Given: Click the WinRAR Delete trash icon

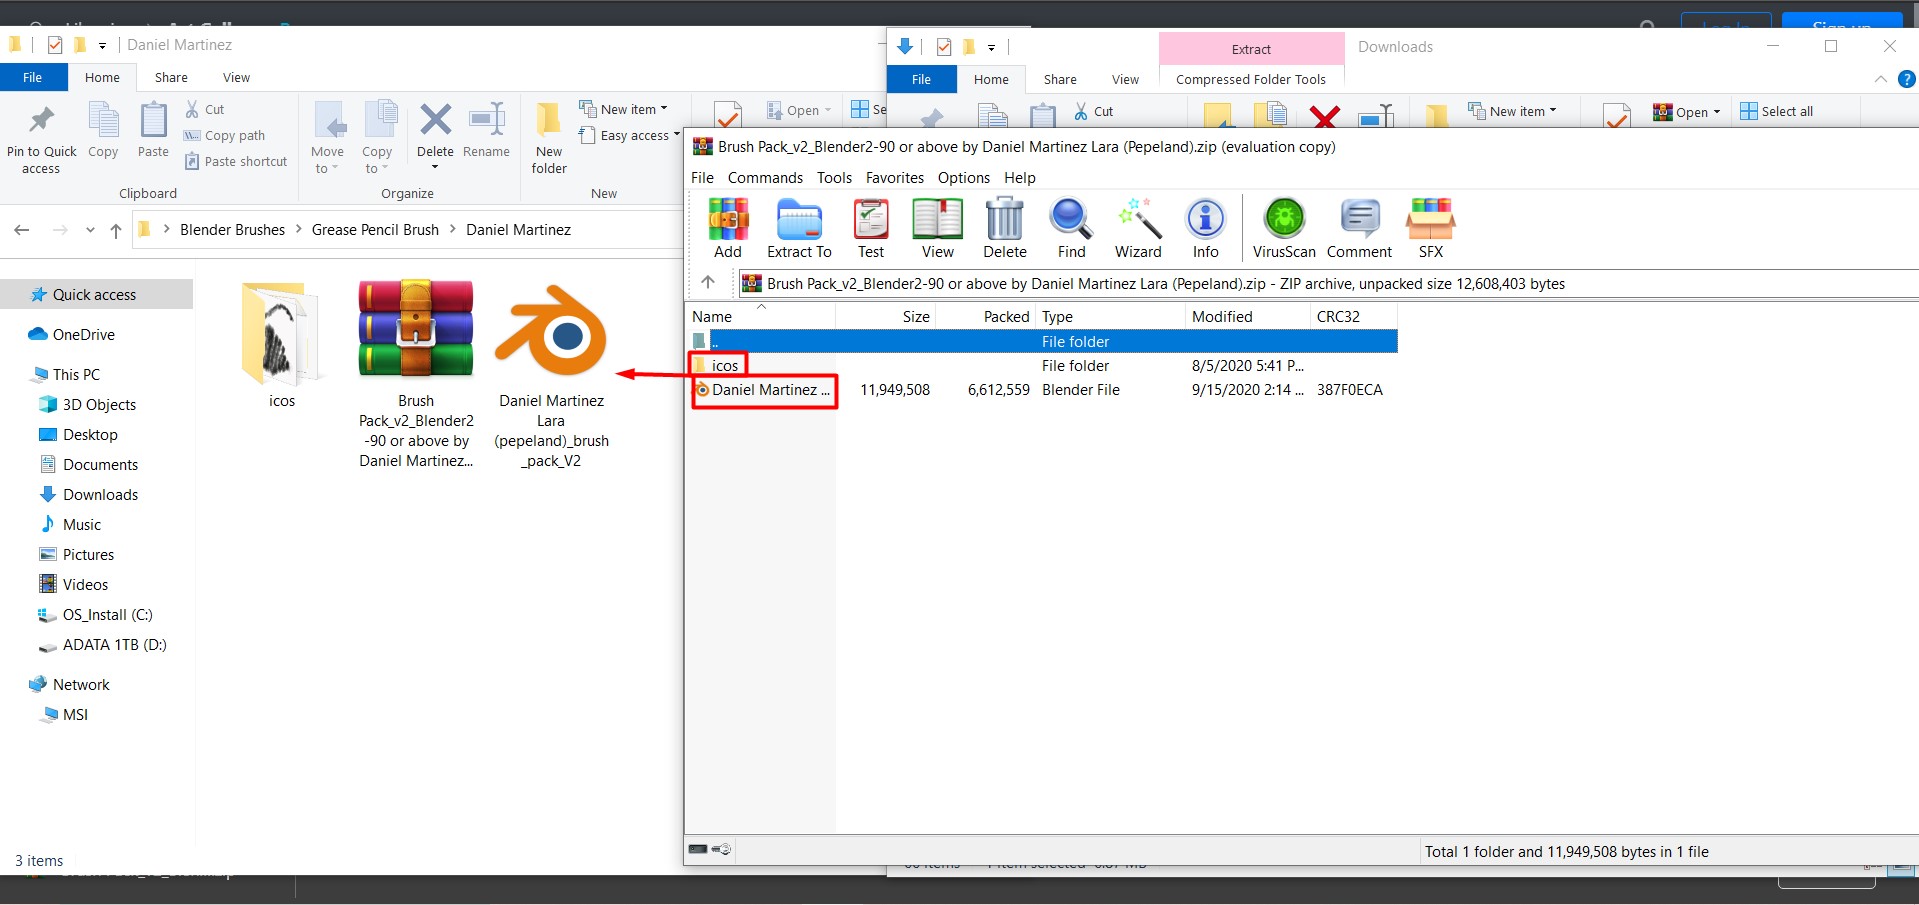Looking at the screenshot, I should pyautogui.click(x=1005, y=228).
